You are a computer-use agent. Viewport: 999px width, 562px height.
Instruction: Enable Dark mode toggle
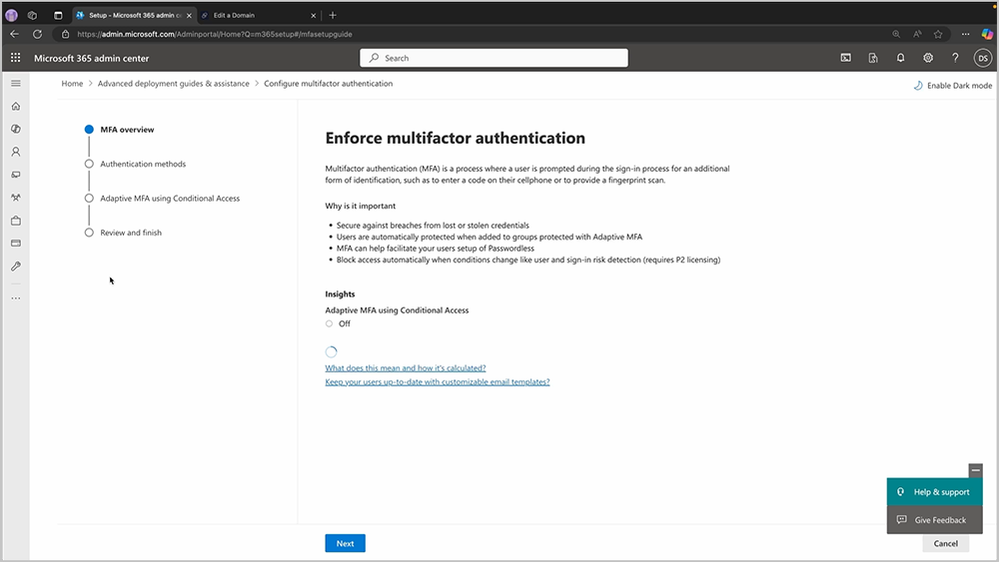952,85
